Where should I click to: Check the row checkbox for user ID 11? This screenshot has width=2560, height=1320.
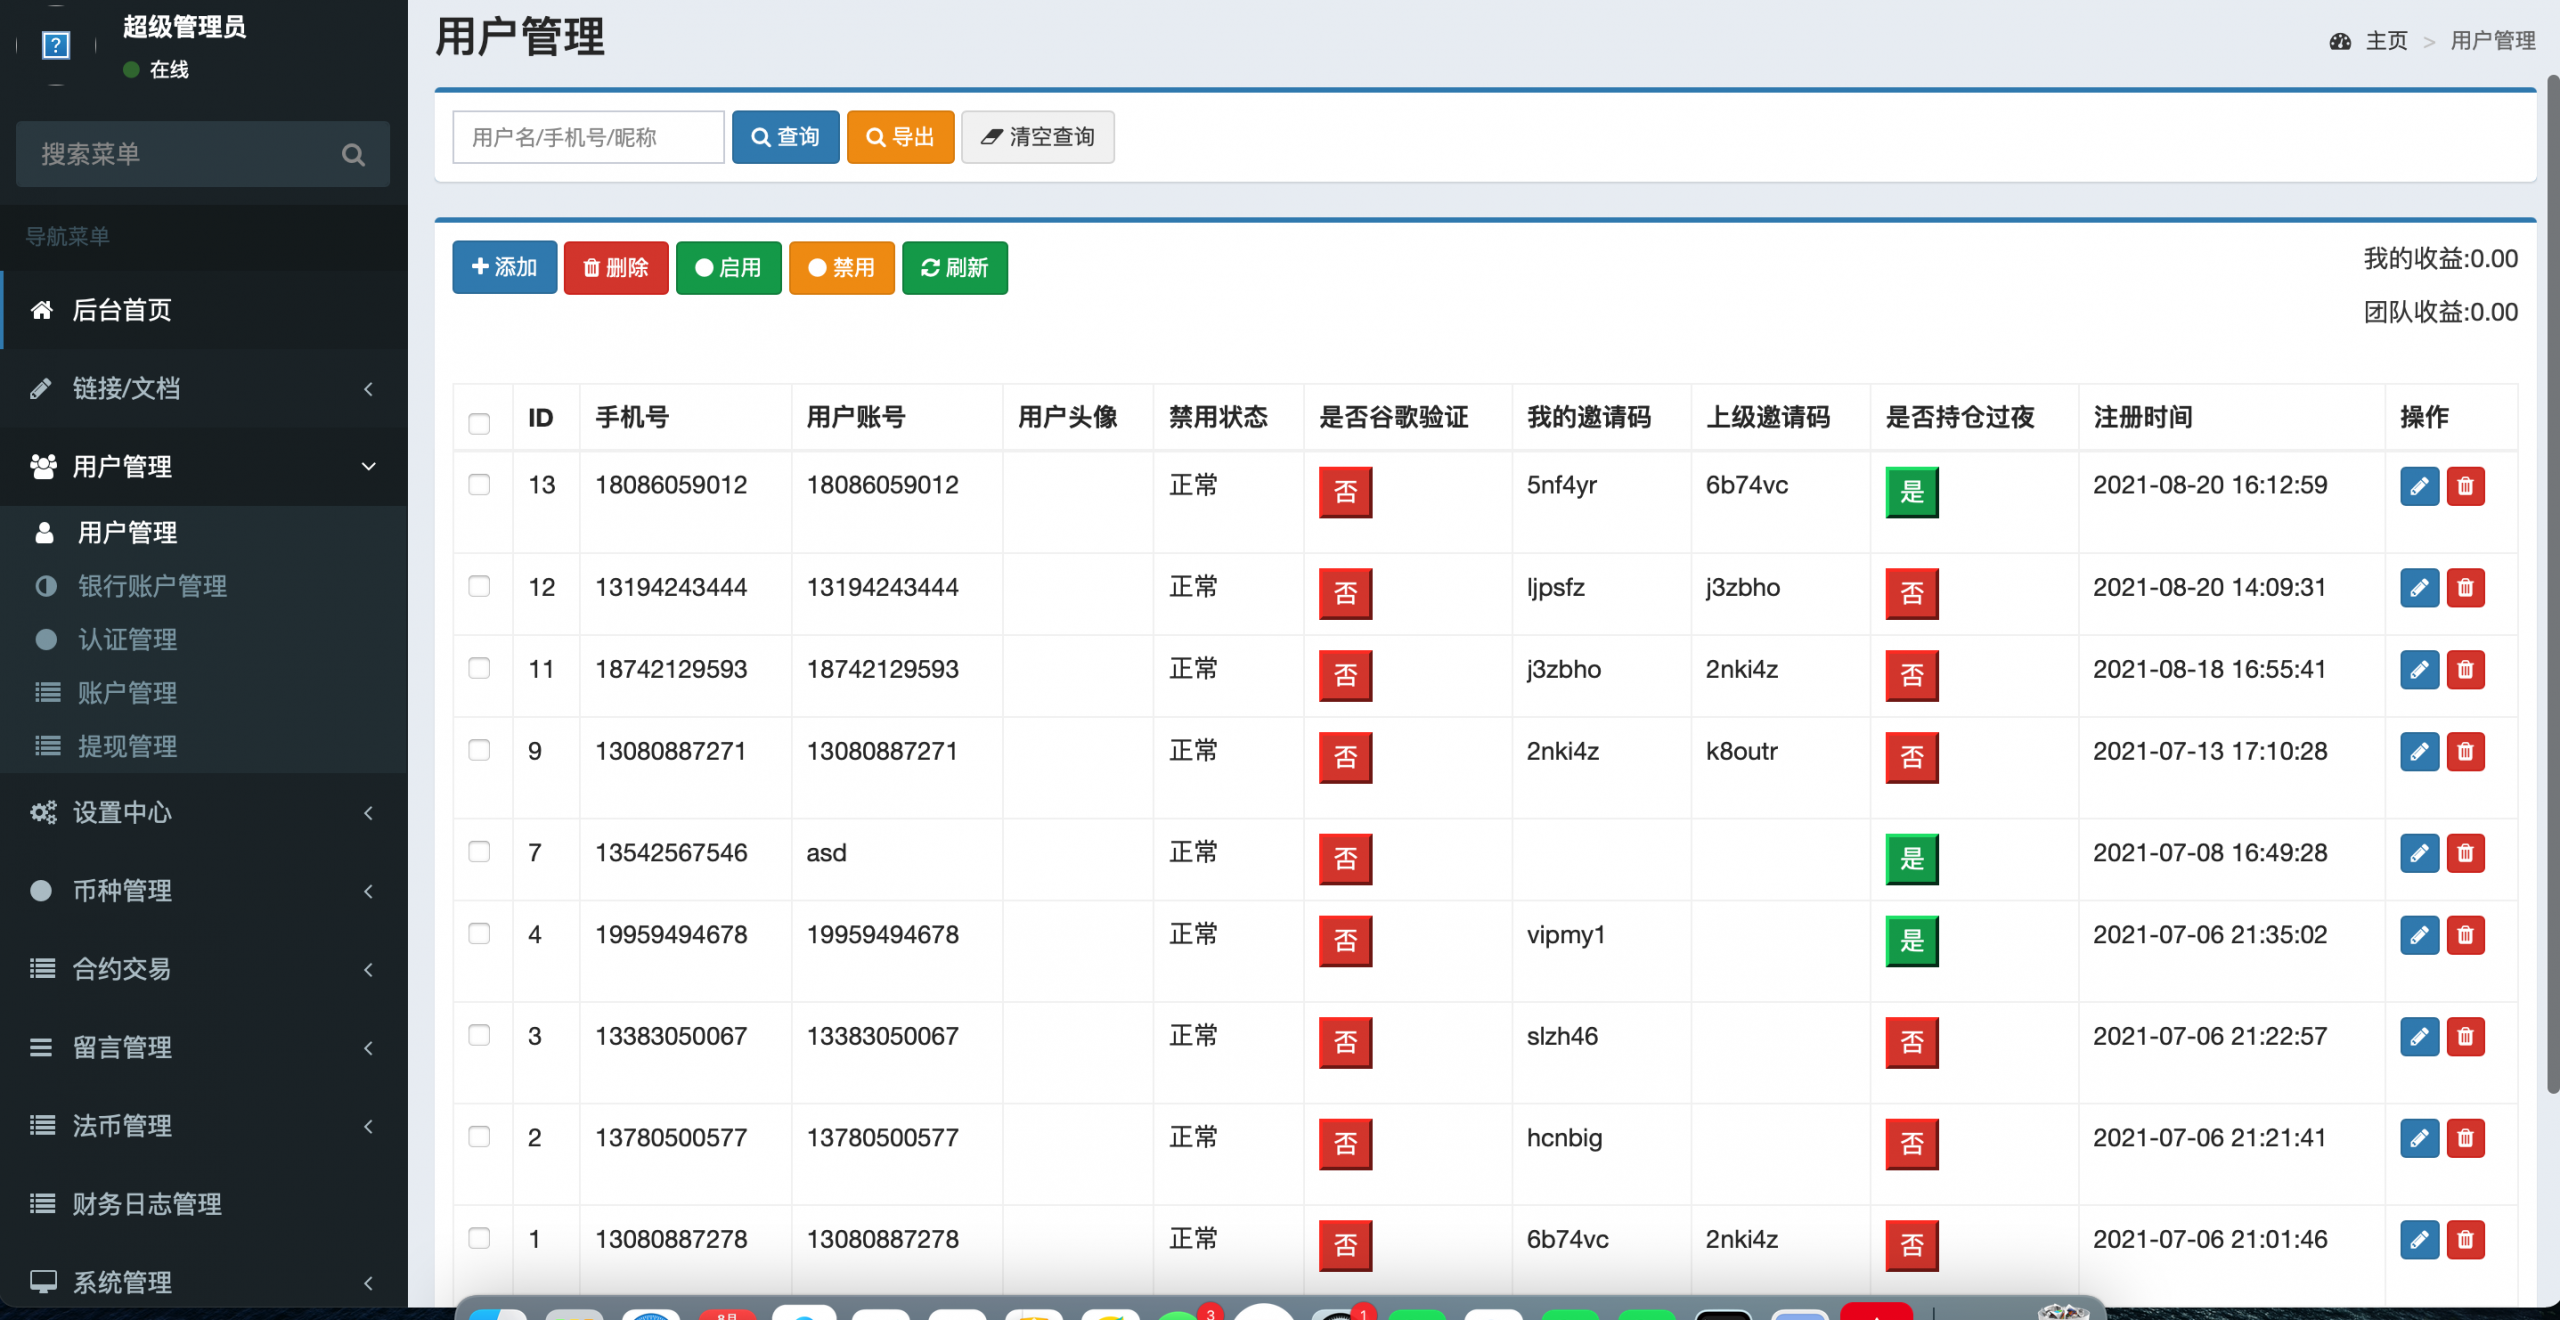click(479, 668)
